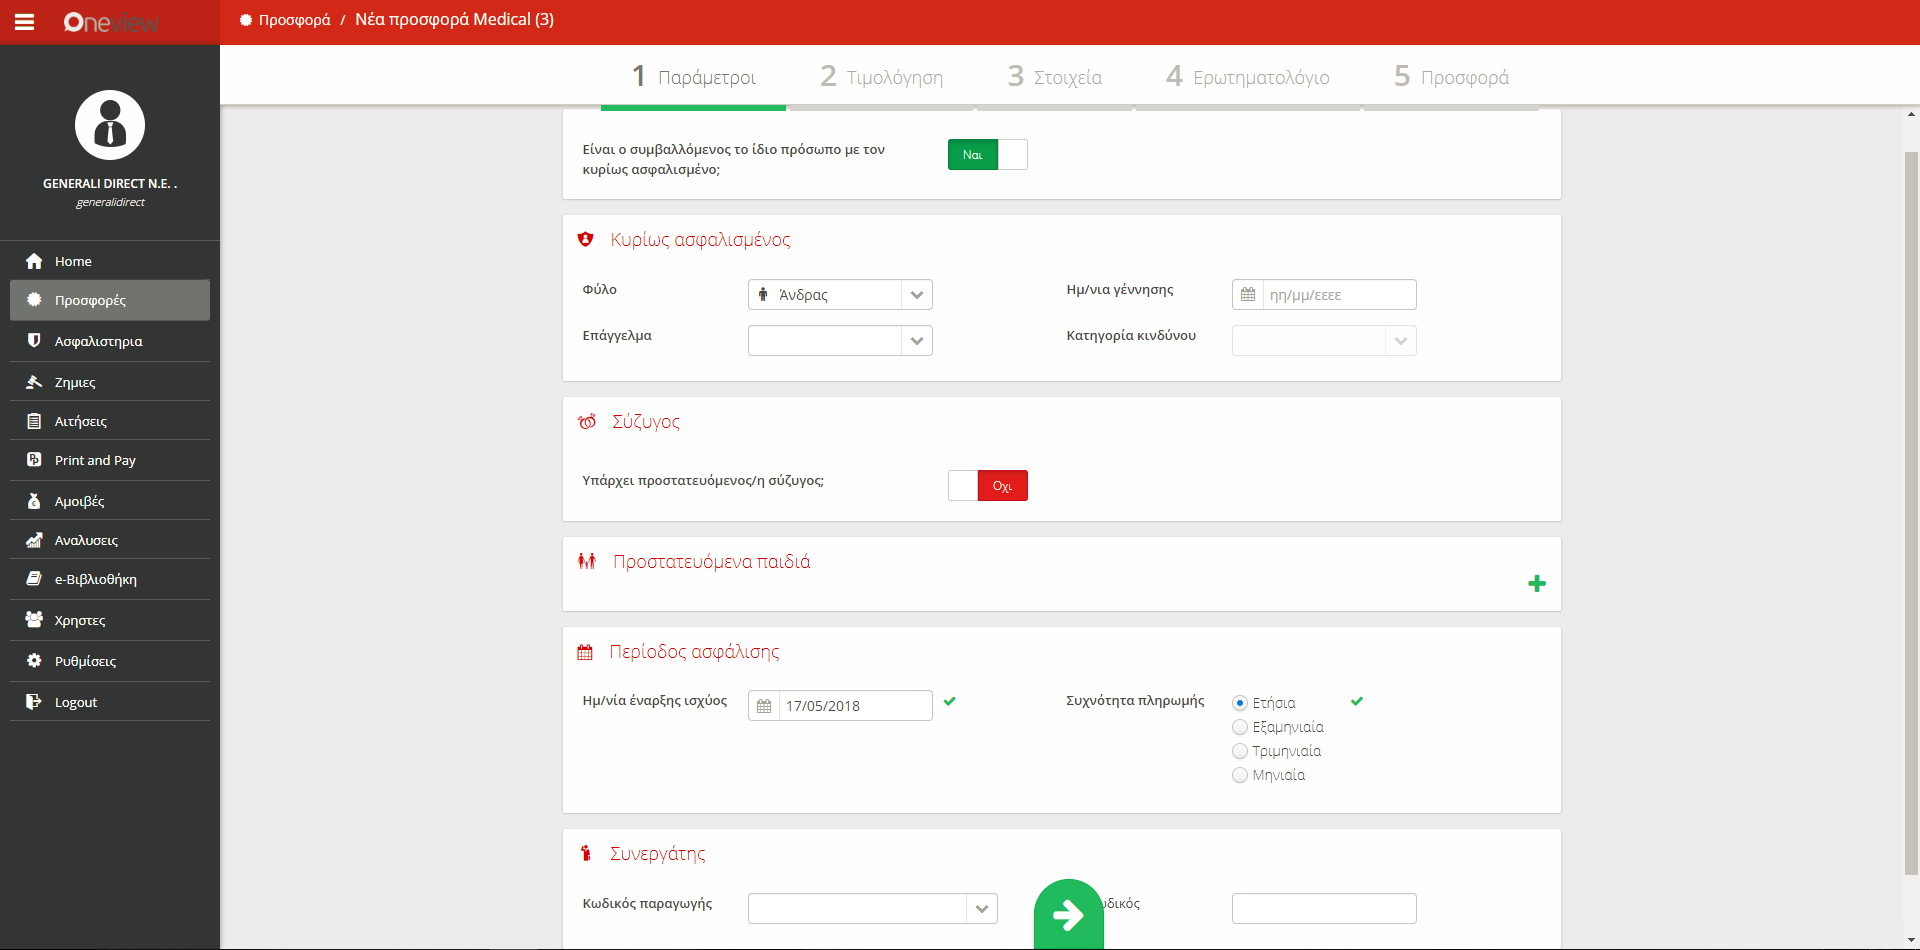Select Εξαμηνιαία payment frequency
Image resolution: width=1920 pixels, height=950 pixels.
click(x=1240, y=727)
